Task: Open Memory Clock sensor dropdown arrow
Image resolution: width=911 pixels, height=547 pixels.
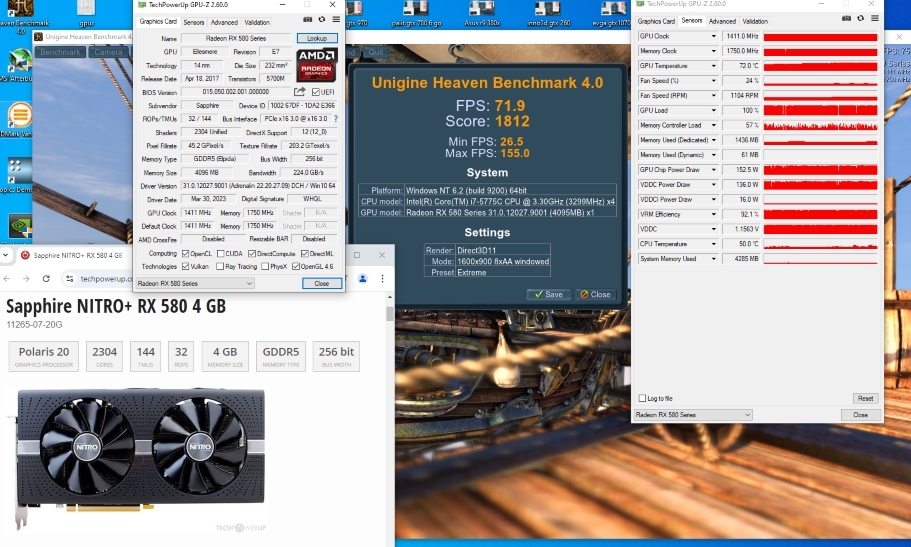Action: pyautogui.click(x=713, y=51)
